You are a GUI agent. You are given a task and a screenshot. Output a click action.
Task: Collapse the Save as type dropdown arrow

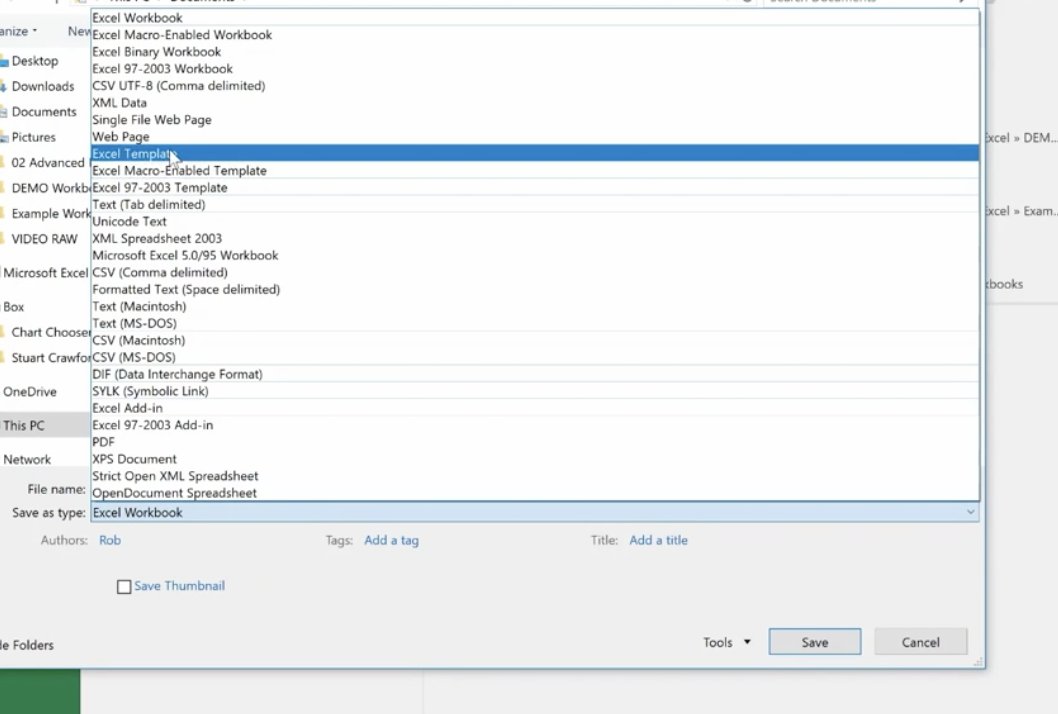click(x=970, y=512)
